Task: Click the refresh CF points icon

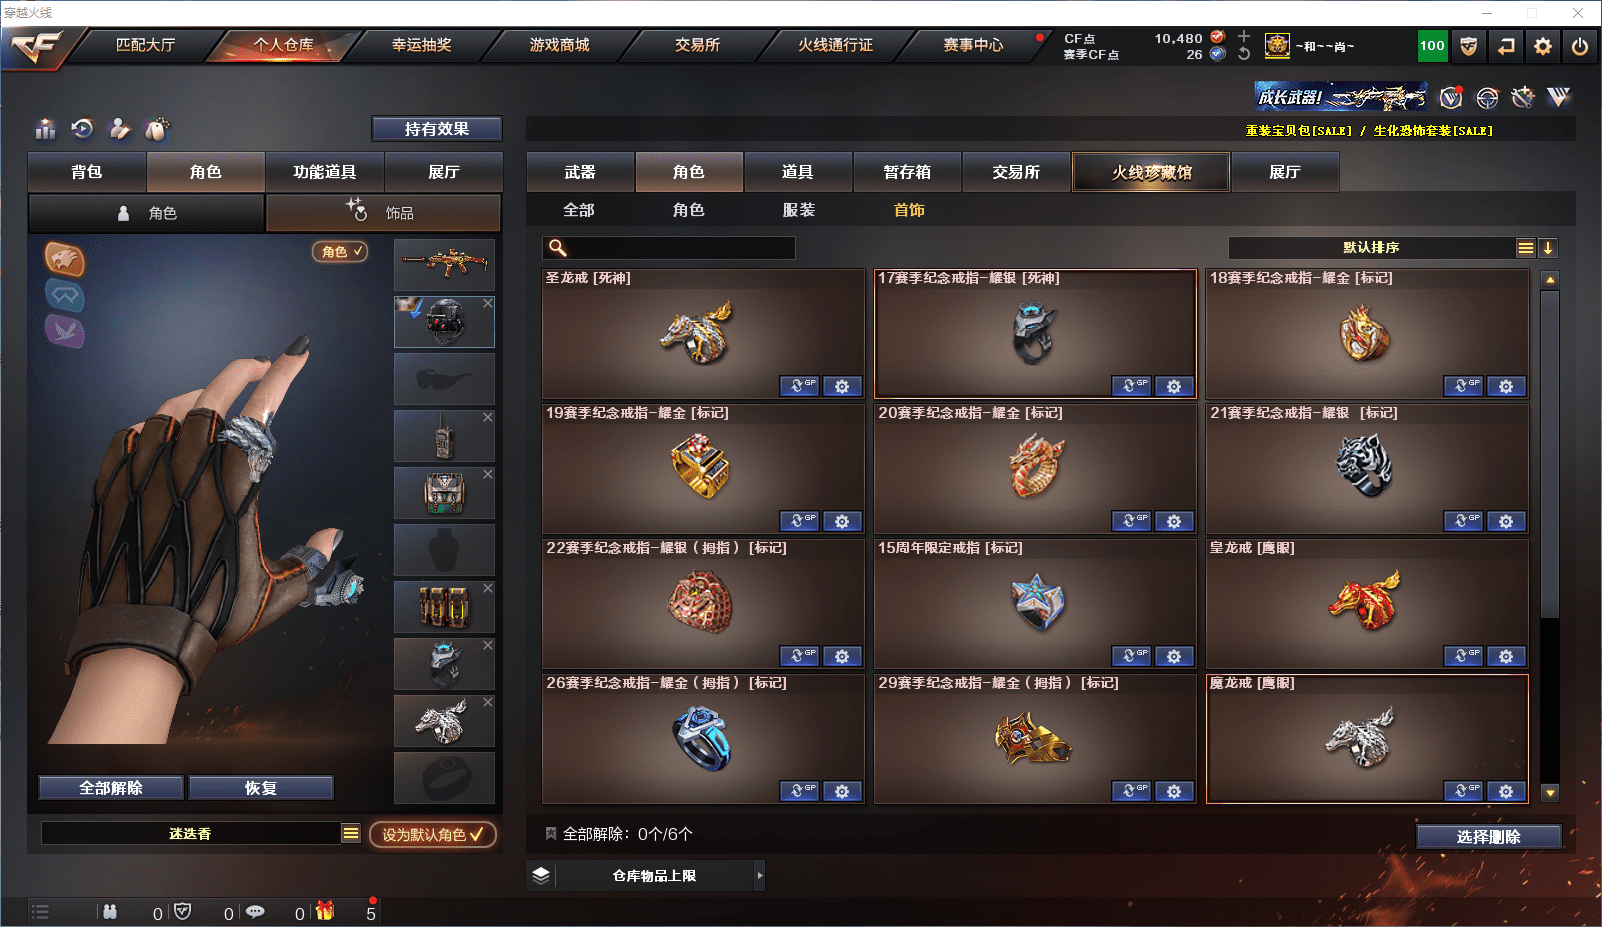Action: coord(1244,54)
